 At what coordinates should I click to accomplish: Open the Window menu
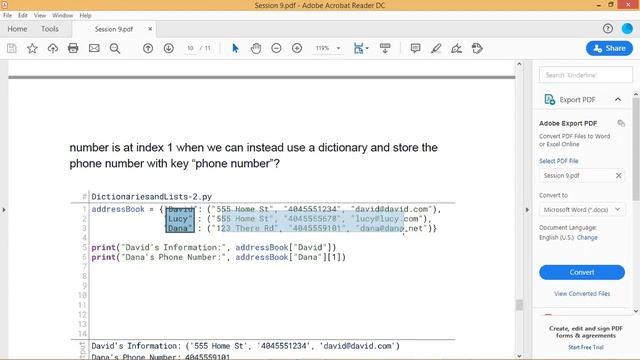click(x=62, y=16)
